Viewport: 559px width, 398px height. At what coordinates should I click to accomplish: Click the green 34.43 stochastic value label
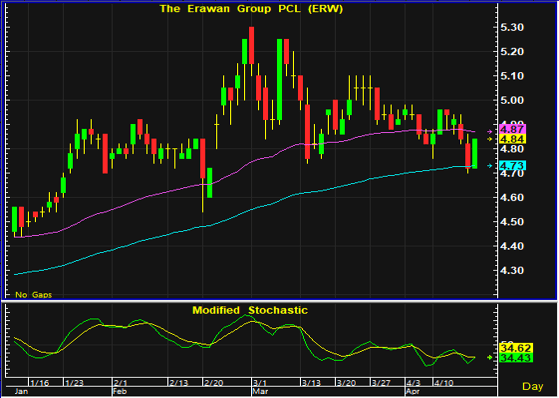pos(516,358)
